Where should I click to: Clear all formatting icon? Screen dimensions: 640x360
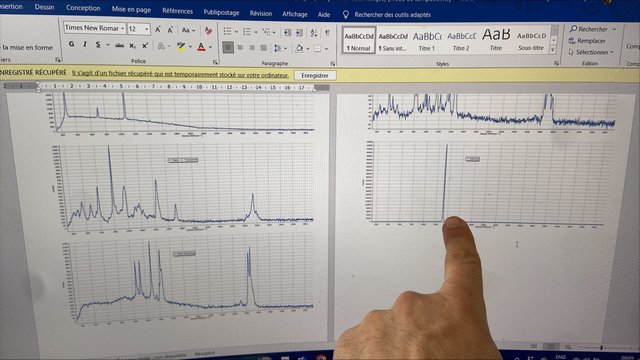pos(208,31)
